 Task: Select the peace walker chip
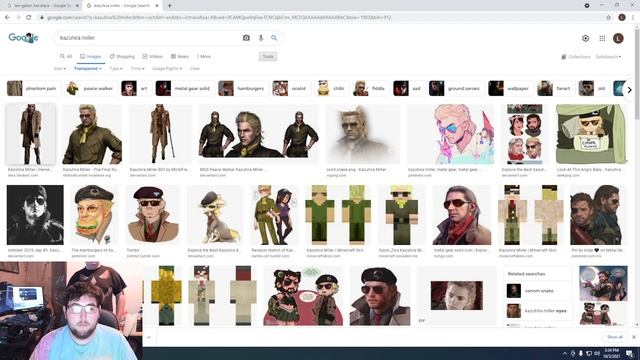tap(90, 89)
